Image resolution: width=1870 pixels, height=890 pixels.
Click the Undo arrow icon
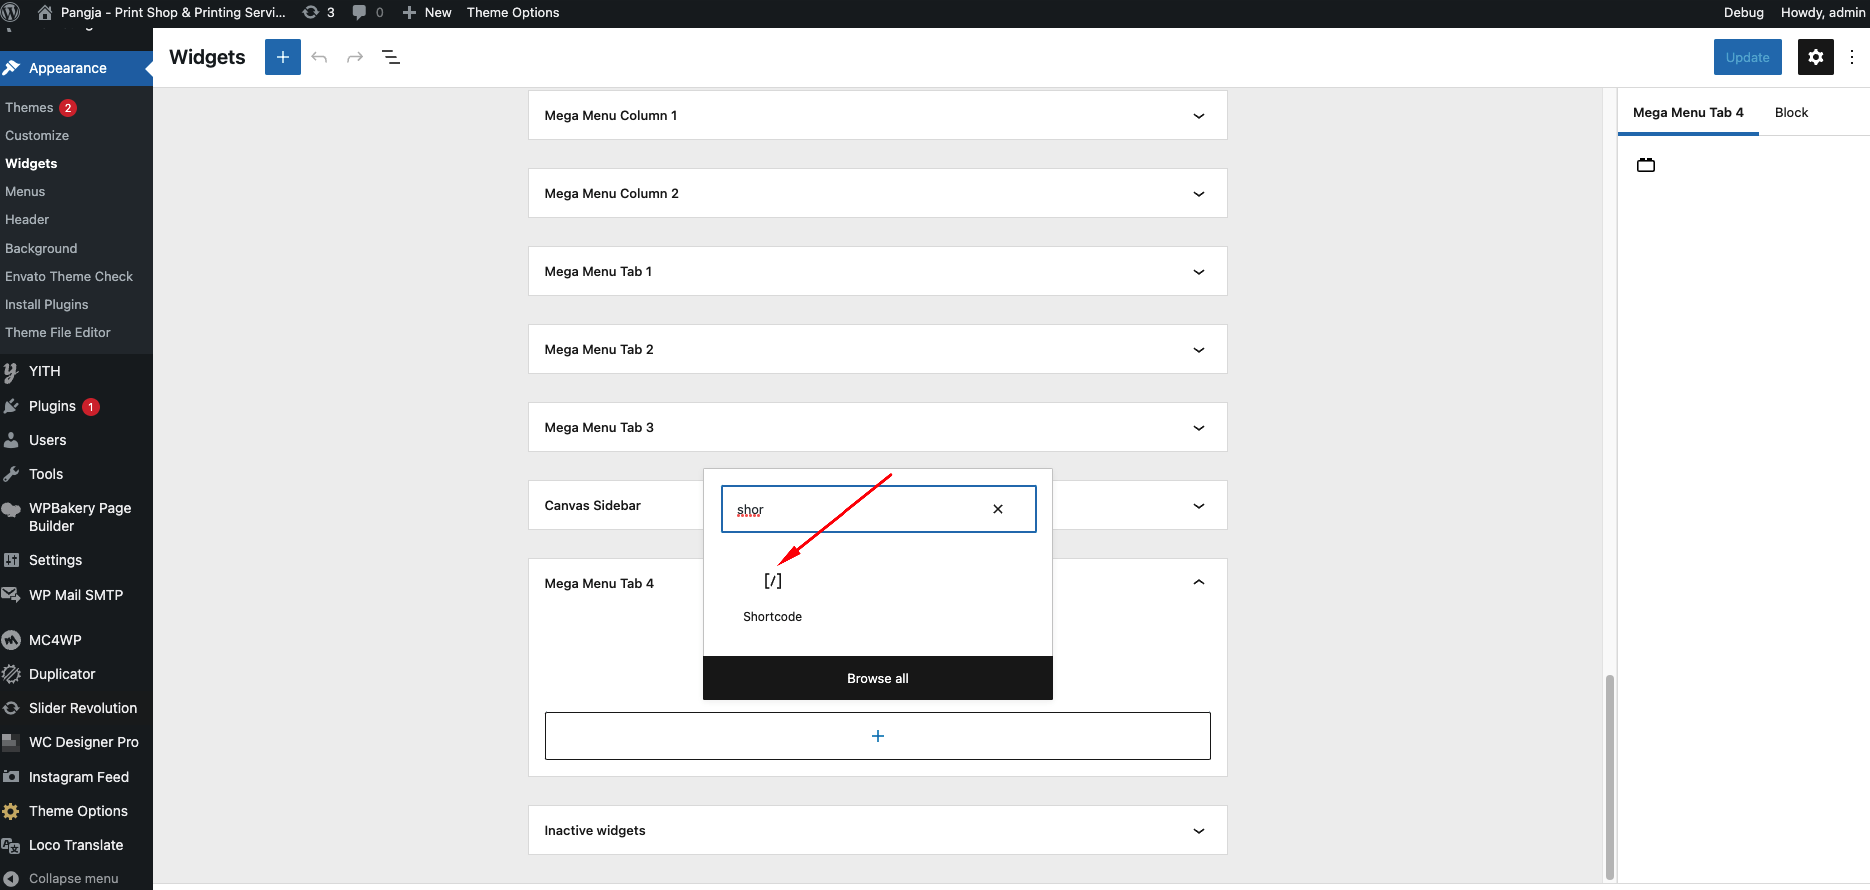click(319, 57)
